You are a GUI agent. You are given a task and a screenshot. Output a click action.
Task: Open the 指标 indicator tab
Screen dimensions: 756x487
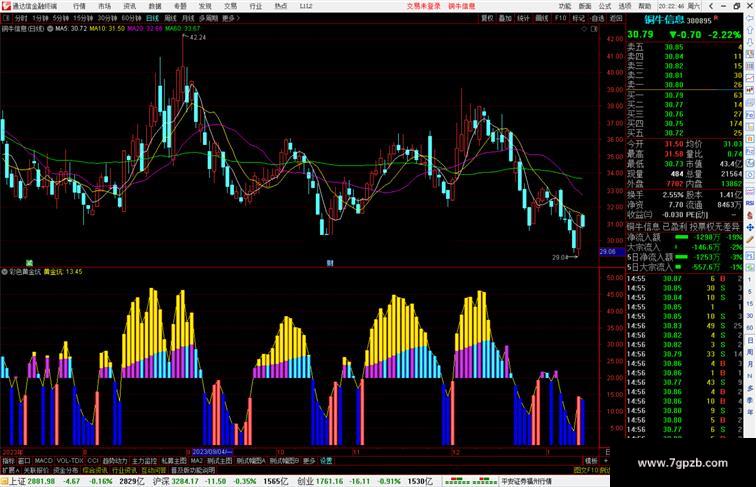[8, 461]
